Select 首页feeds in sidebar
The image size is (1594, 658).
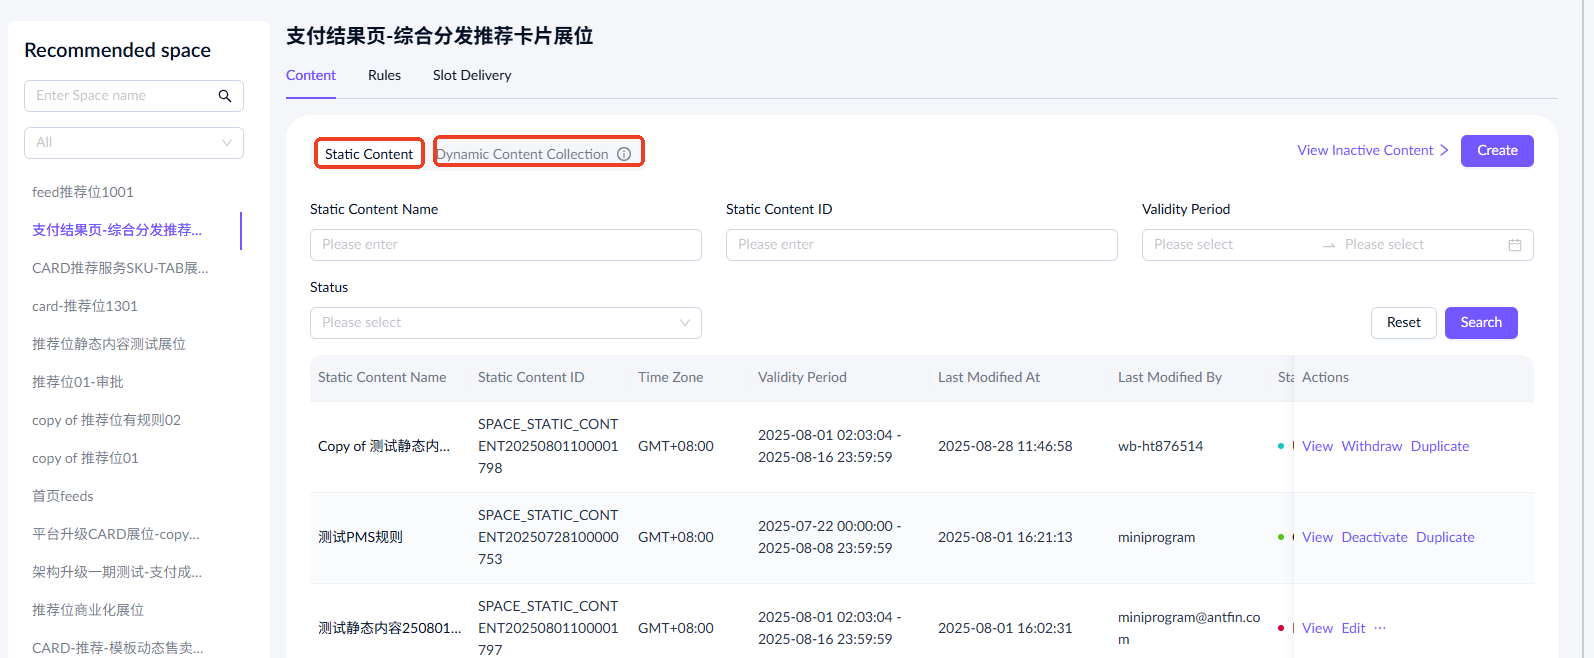tap(63, 496)
